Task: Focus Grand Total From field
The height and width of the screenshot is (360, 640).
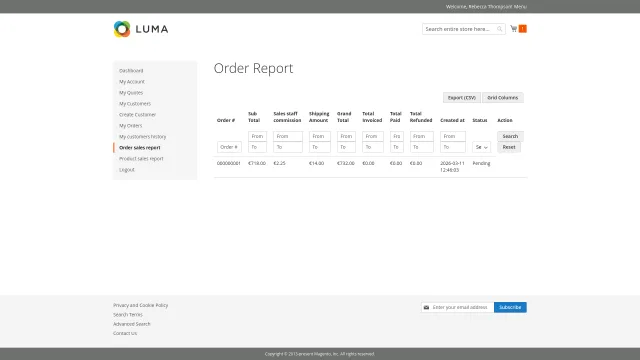Action: pyautogui.click(x=347, y=136)
